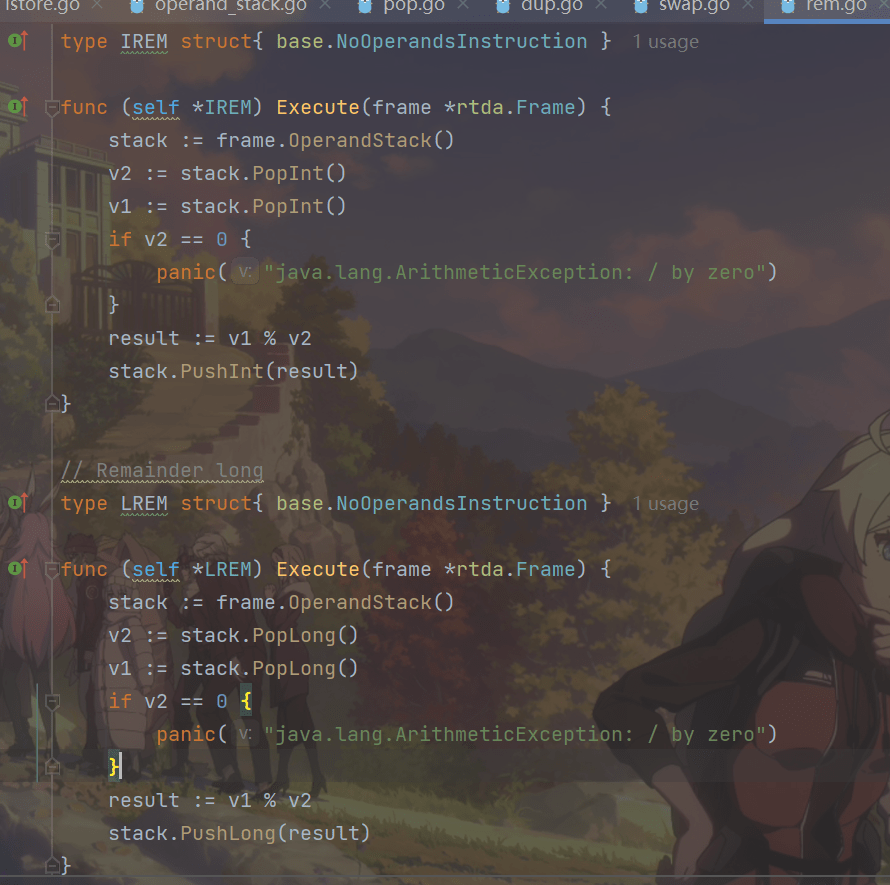Click the '1 usage' hint next to LREM struct

tap(665, 504)
